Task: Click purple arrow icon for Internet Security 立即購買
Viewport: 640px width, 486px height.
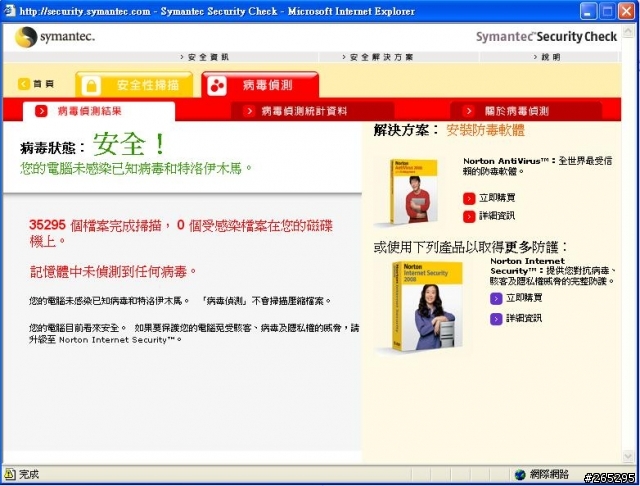Action: tap(496, 299)
